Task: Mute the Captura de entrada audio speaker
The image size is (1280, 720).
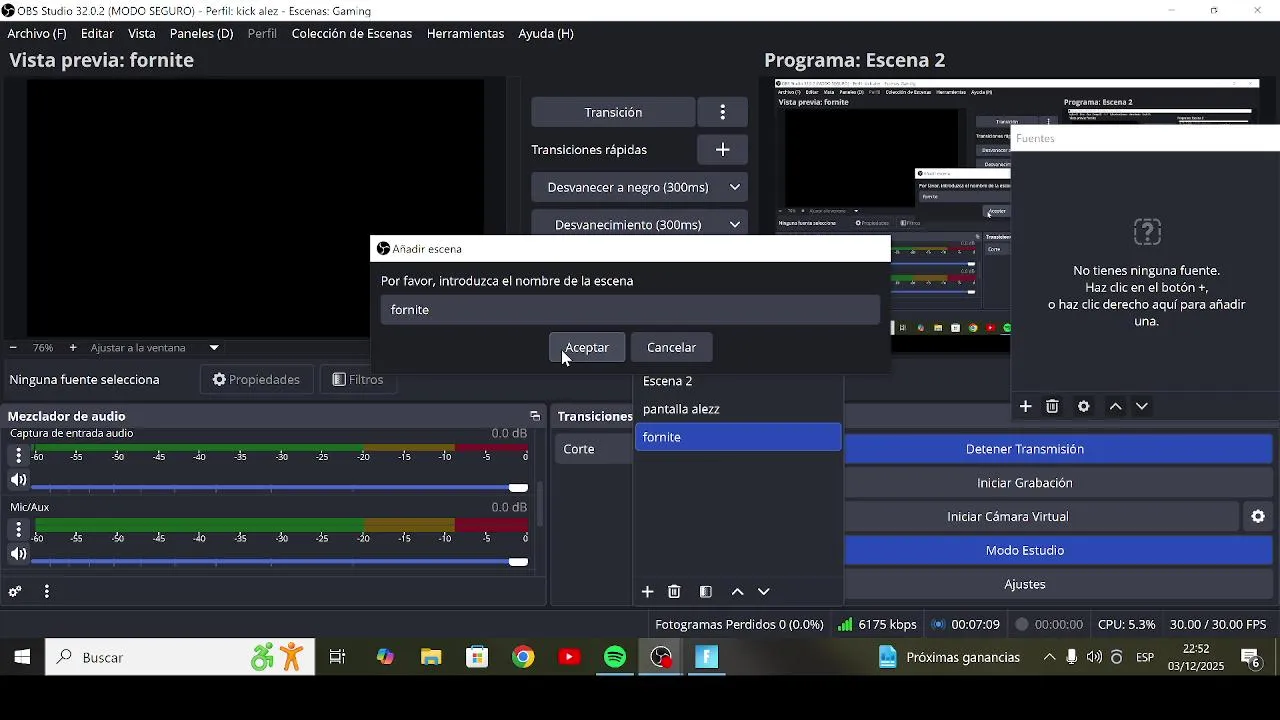Action: pyautogui.click(x=18, y=480)
